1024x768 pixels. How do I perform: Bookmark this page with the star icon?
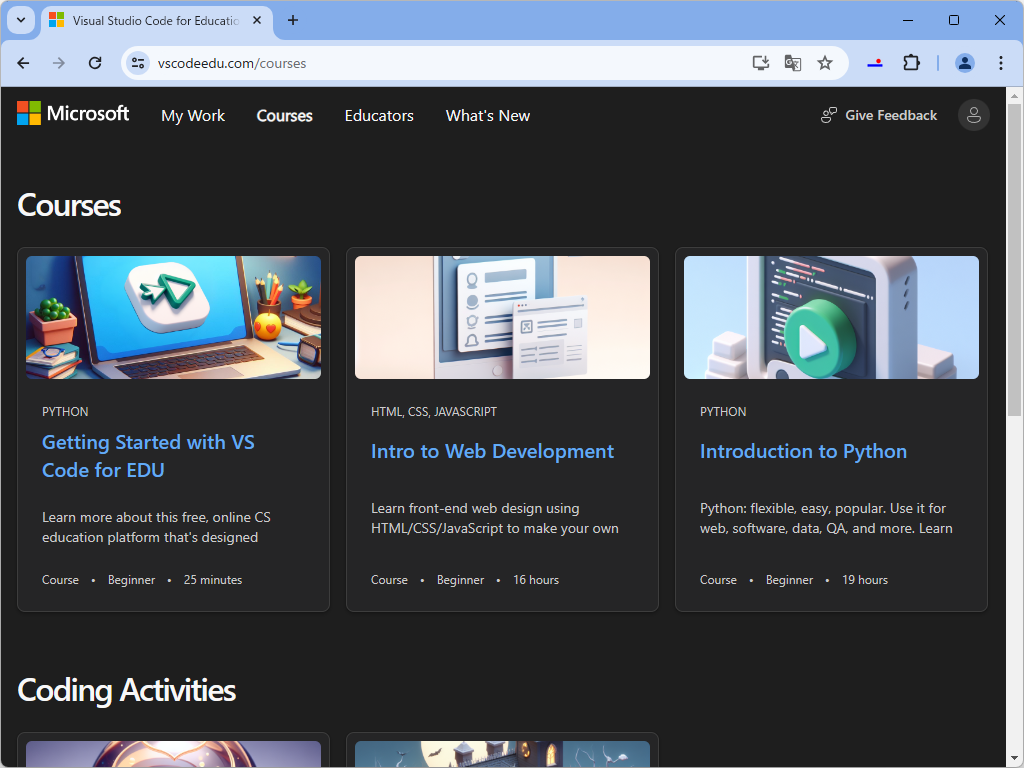click(825, 63)
